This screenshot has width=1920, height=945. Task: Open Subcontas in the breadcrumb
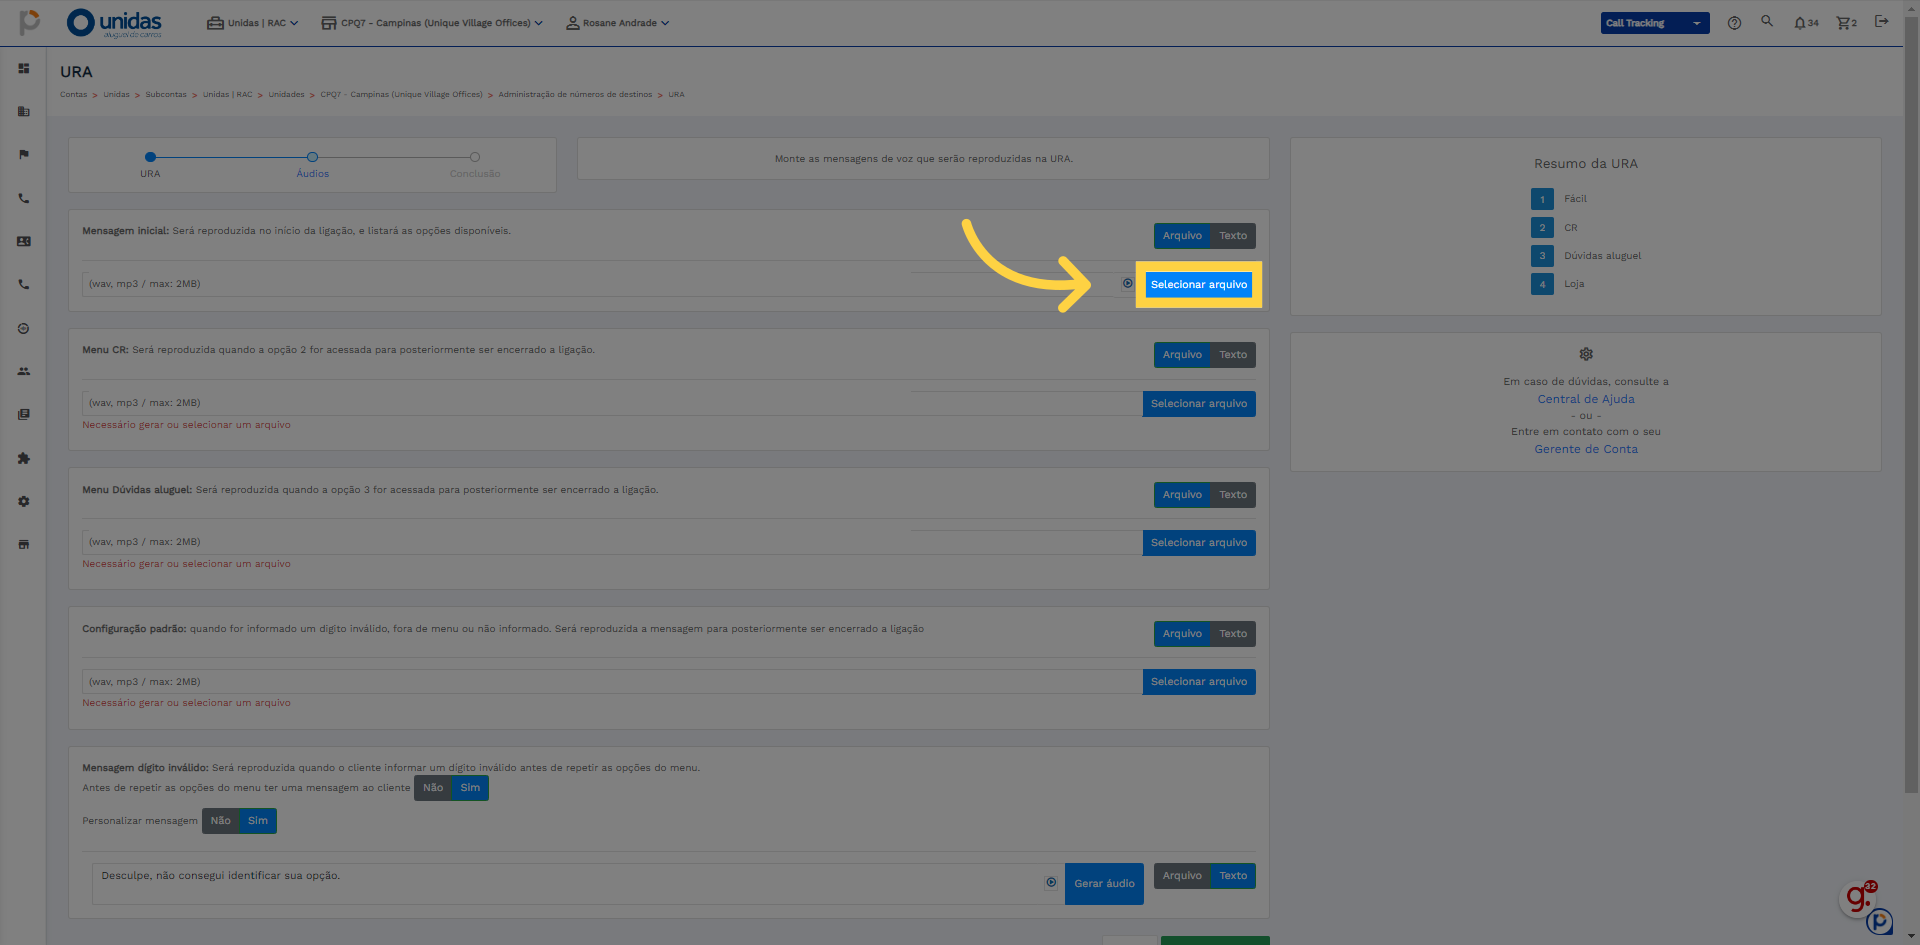(x=166, y=95)
